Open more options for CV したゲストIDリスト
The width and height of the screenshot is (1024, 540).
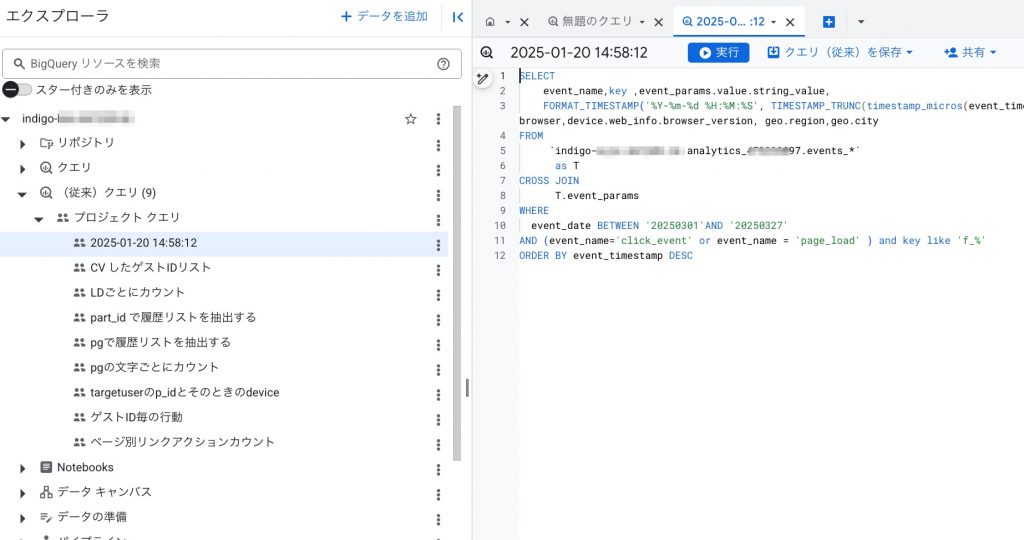[438, 270]
